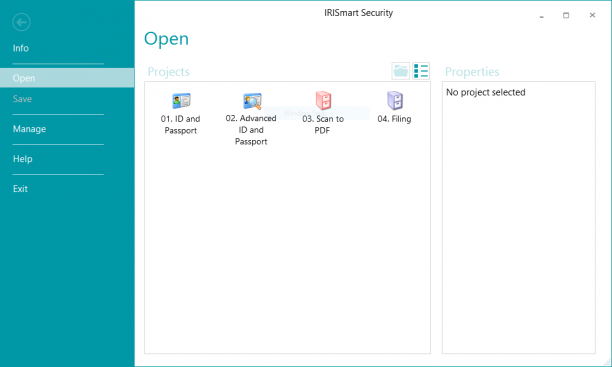
Task: Click 'No project selected' text in Properties
Action: click(x=486, y=92)
